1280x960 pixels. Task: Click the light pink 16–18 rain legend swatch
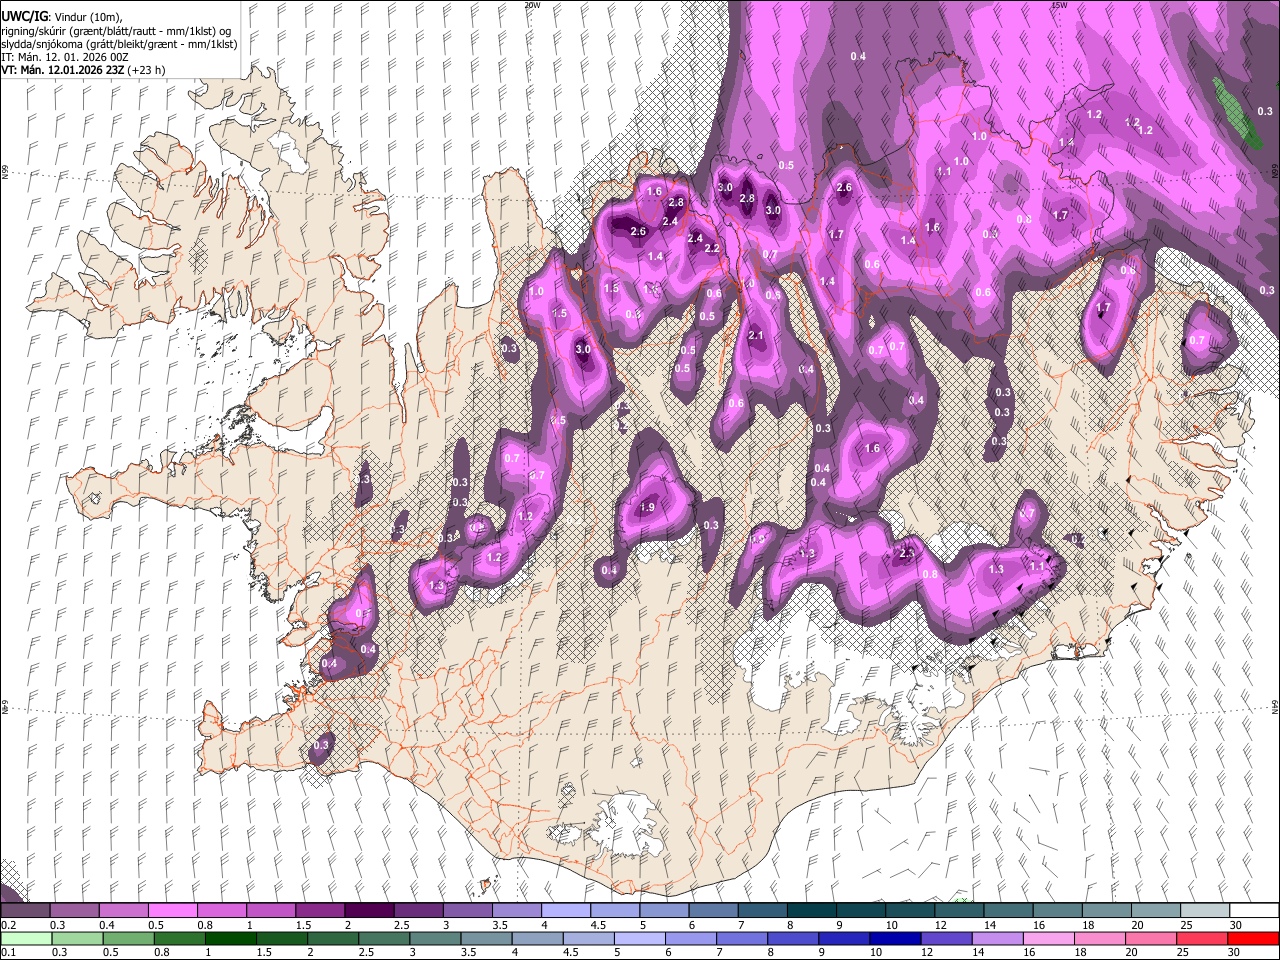1050,938
